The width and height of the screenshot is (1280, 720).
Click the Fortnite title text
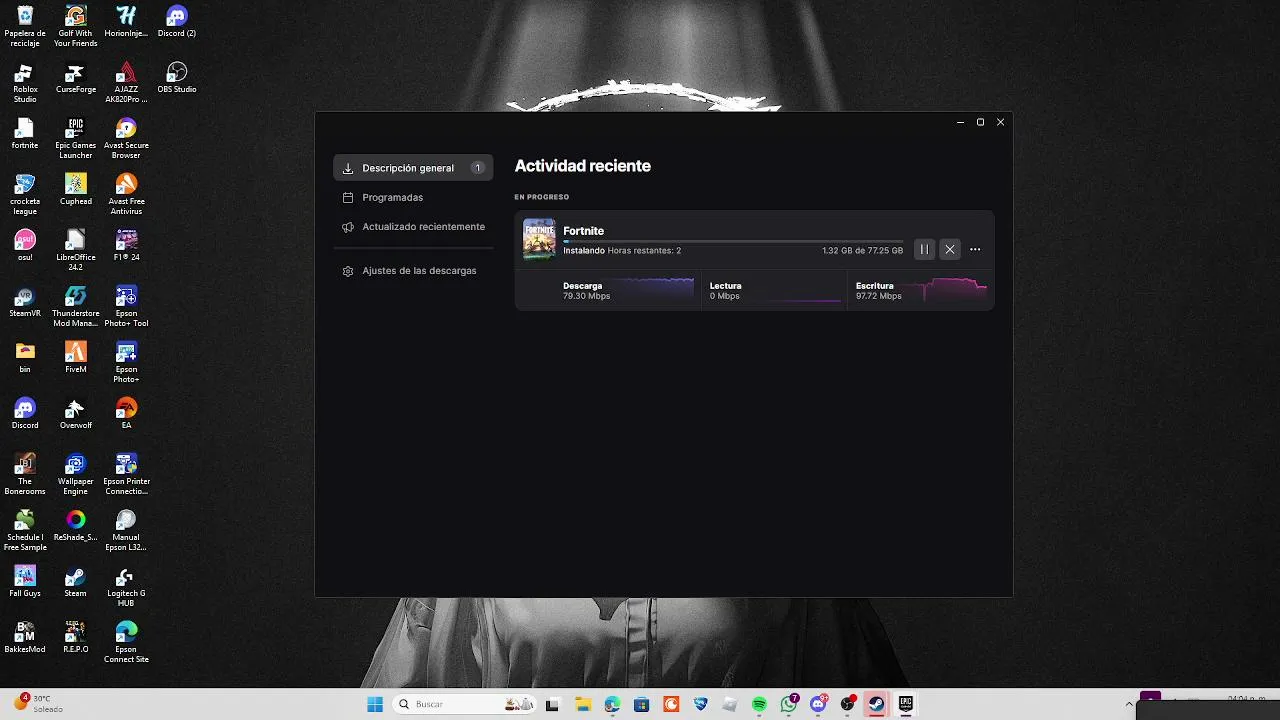(x=584, y=231)
